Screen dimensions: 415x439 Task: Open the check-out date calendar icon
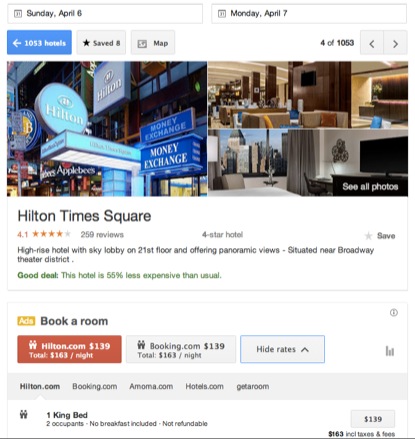[222, 14]
